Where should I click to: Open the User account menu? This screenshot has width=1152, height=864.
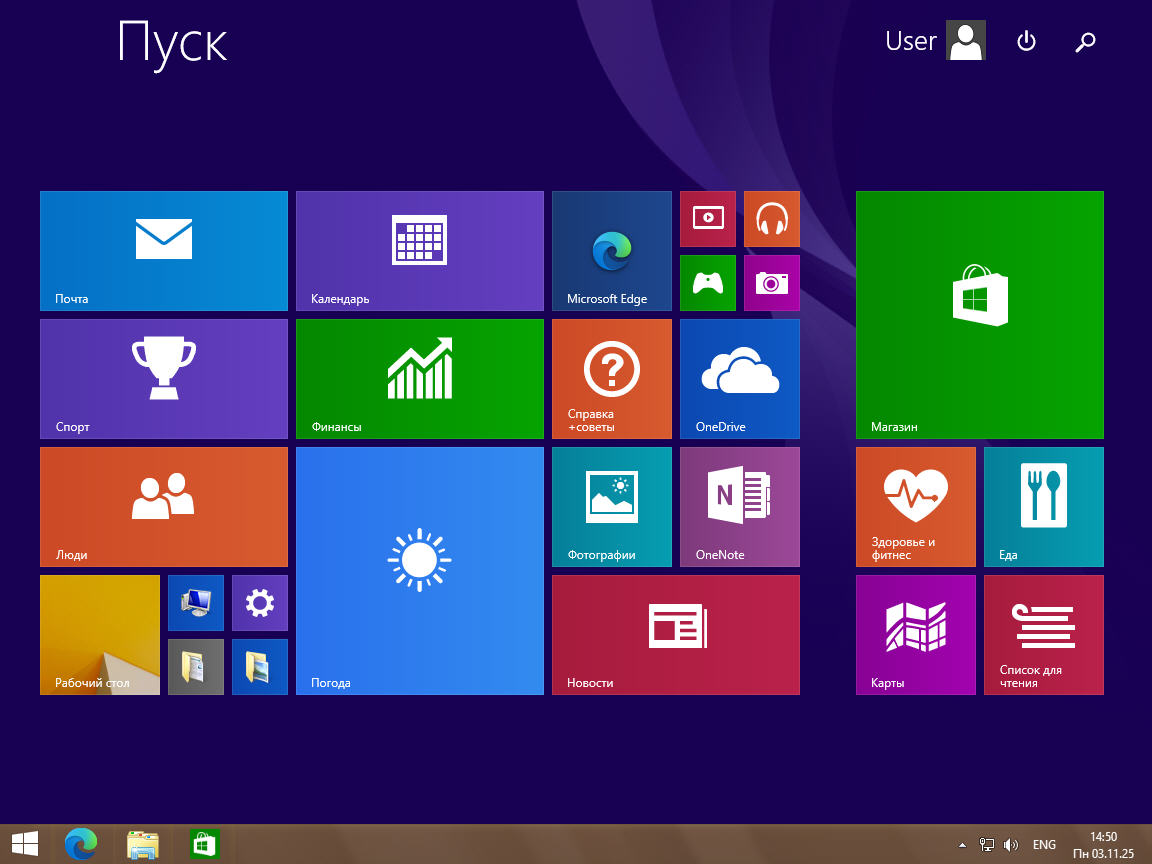[x=935, y=41]
